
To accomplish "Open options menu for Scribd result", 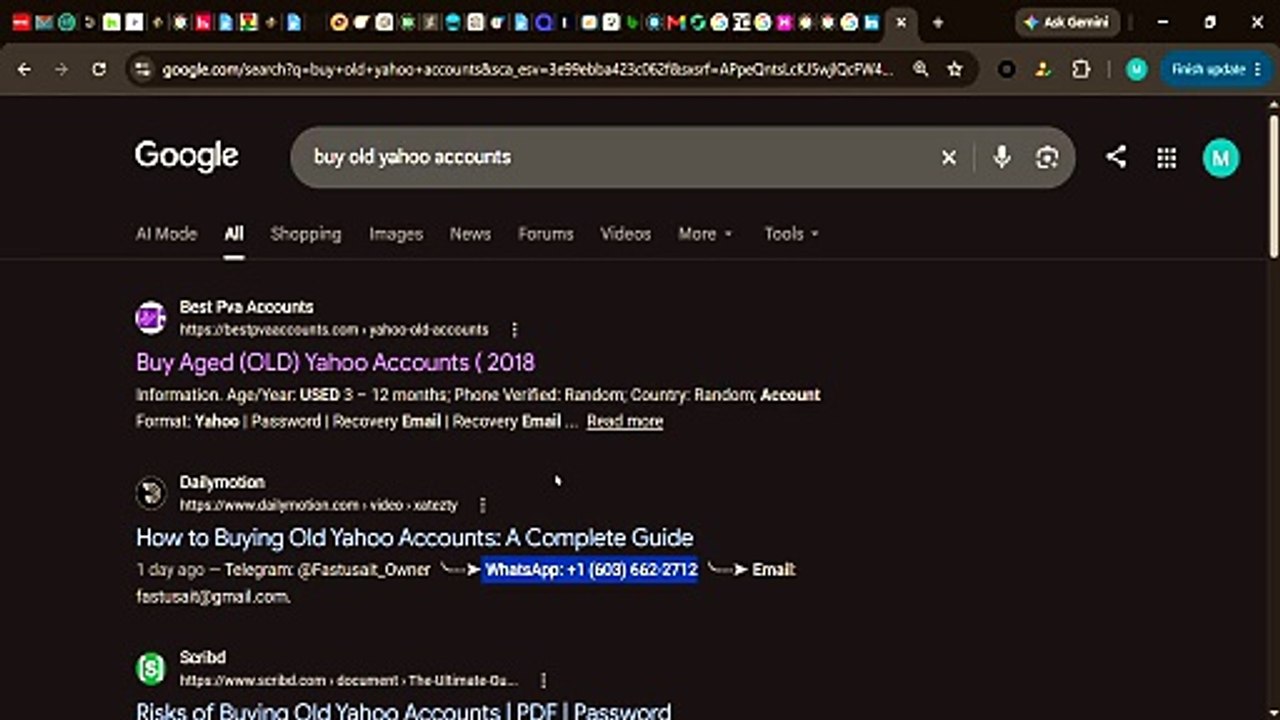I will [x=544, y=680].
